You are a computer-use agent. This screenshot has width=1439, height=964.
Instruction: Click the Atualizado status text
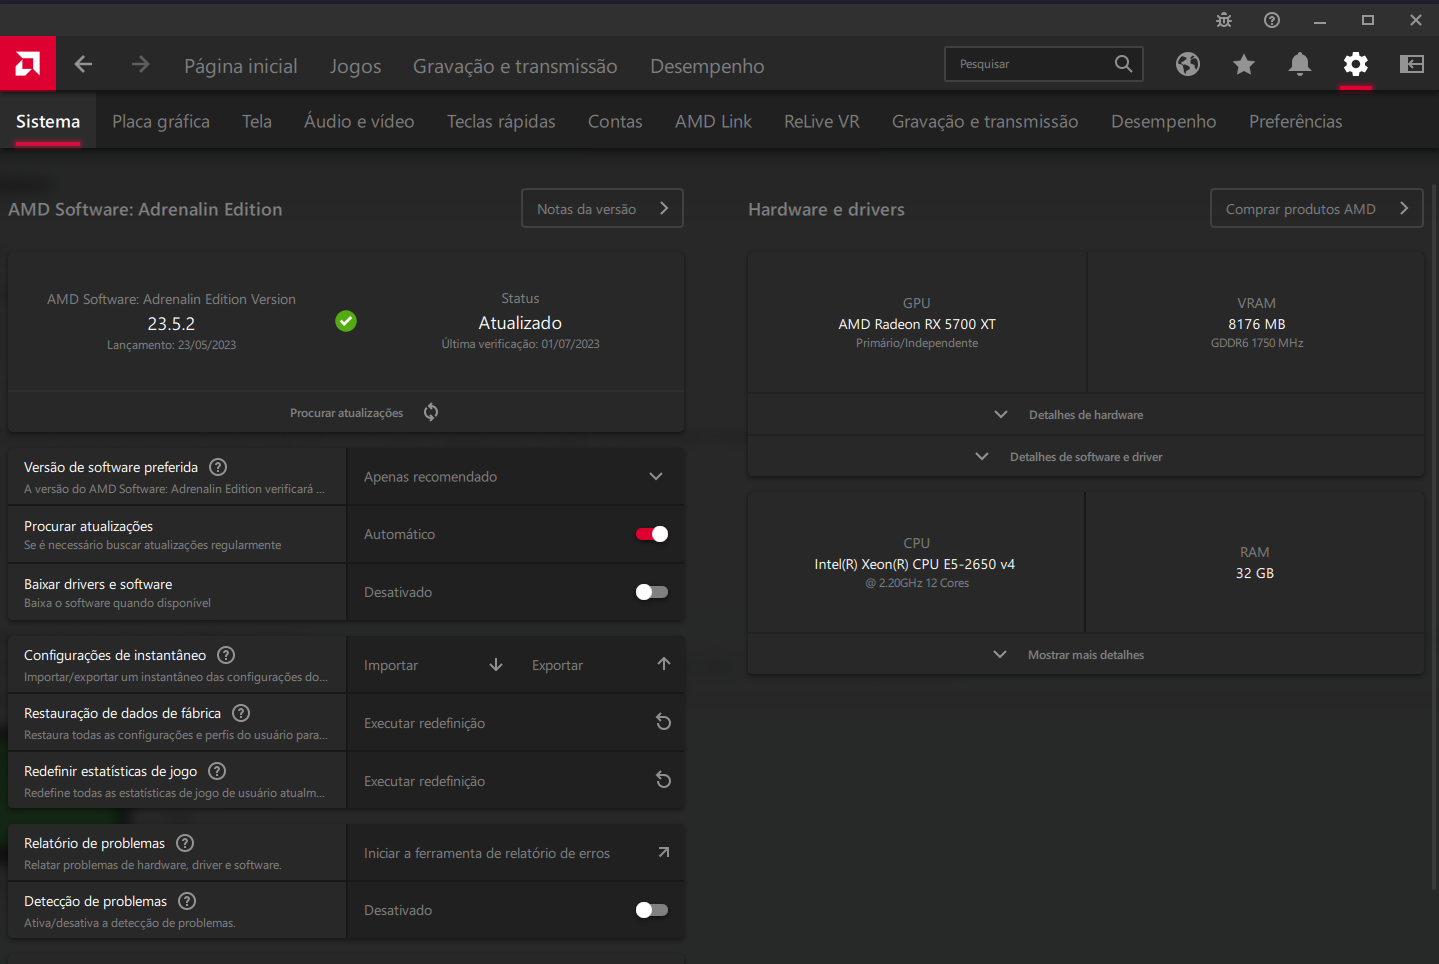[520, 323]
